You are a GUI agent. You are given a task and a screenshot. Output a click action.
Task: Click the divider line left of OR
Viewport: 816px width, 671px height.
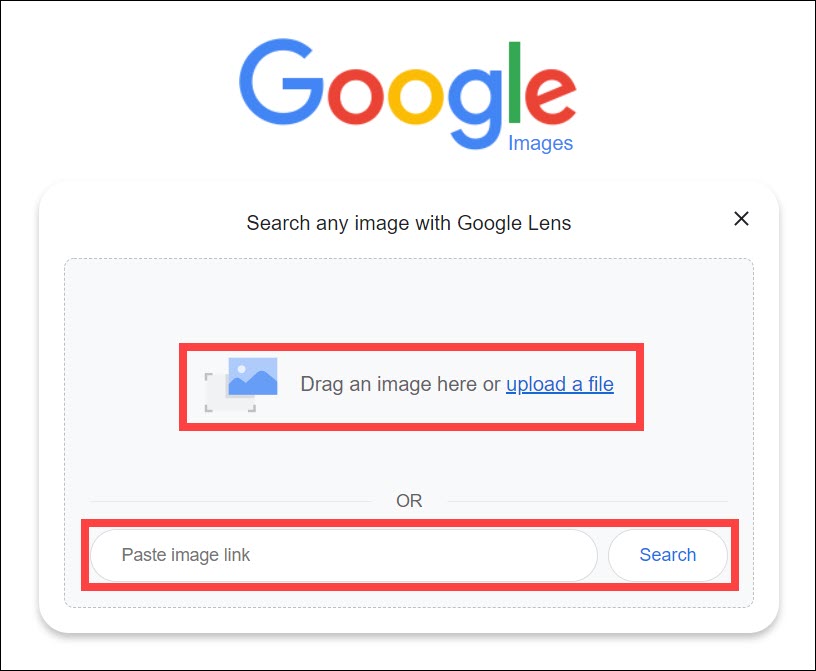tap(230, 502)
